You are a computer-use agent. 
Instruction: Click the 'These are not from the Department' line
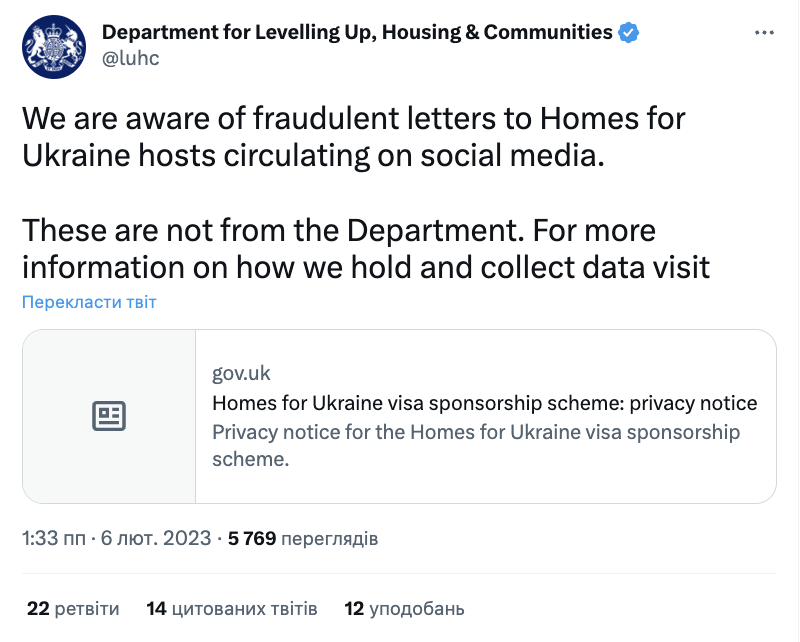pos(338,230)
